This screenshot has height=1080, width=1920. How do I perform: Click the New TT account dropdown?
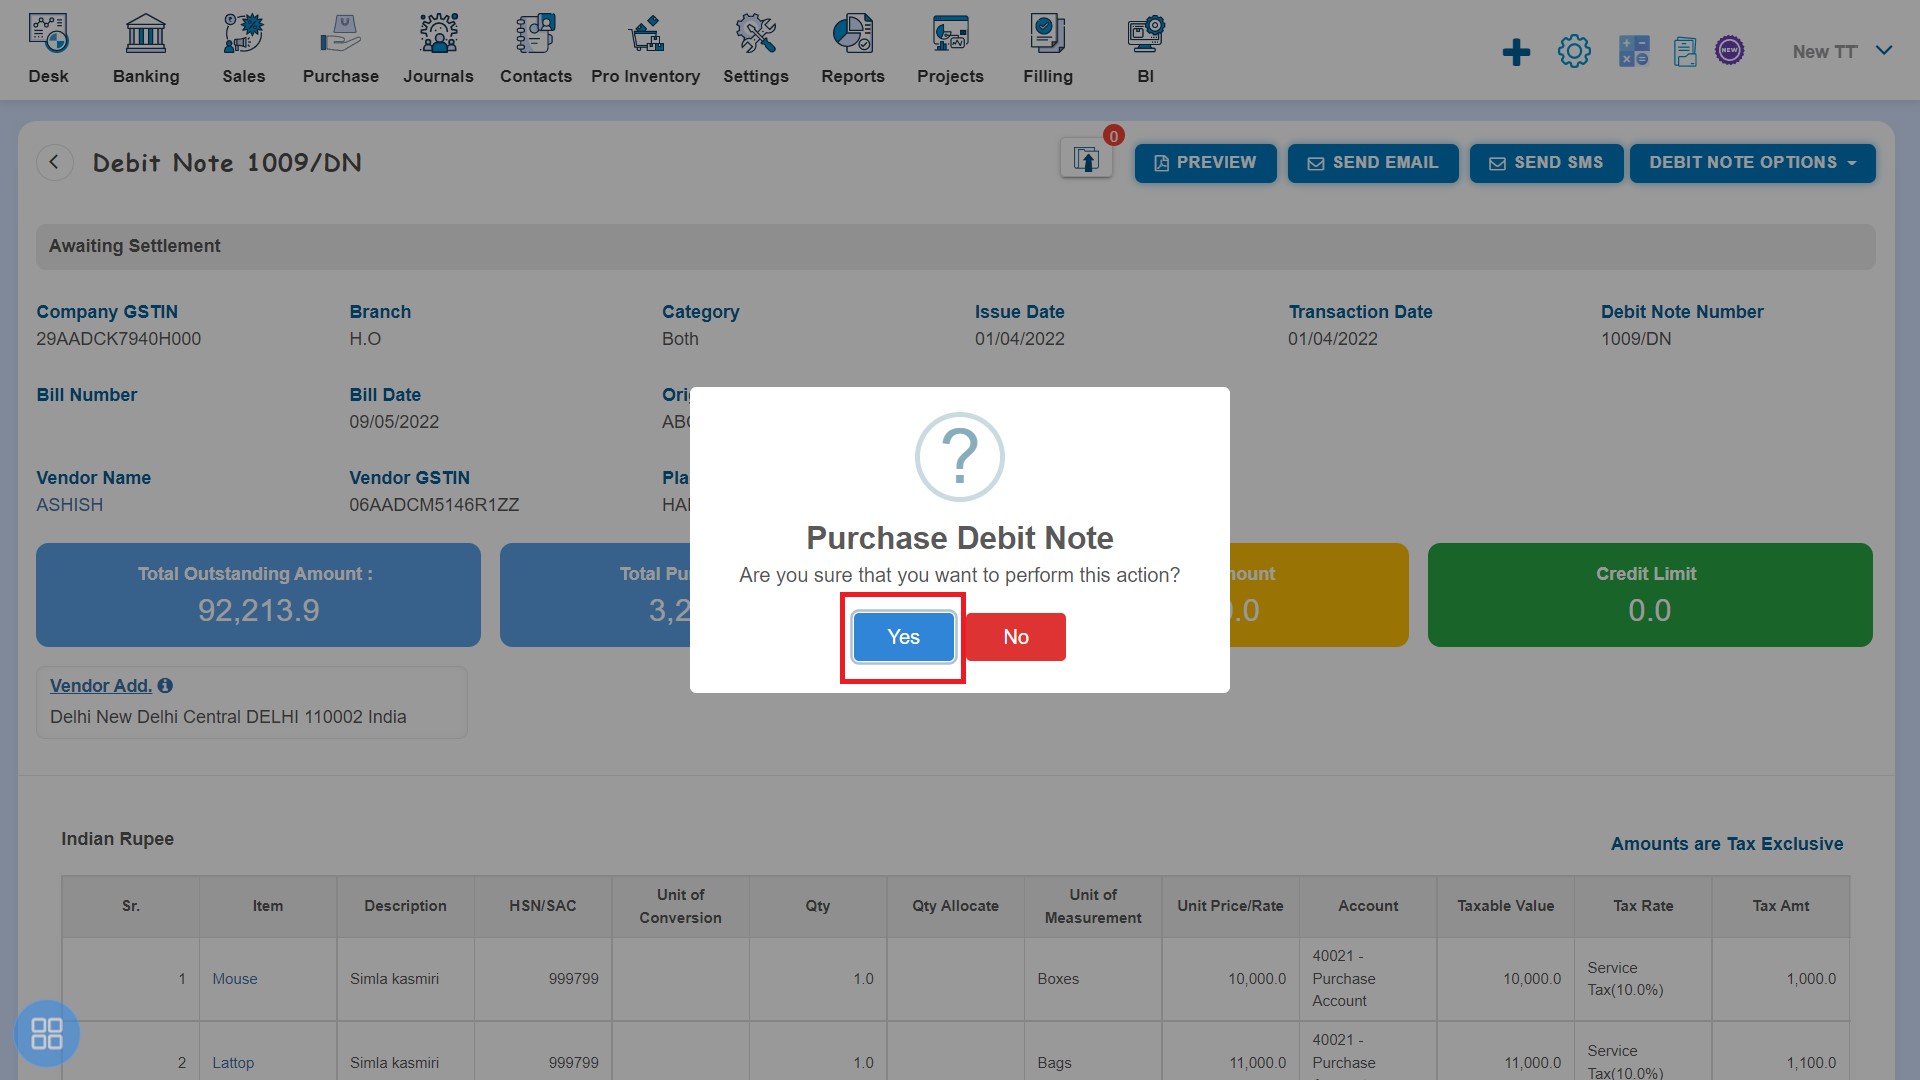[1838, 49]
